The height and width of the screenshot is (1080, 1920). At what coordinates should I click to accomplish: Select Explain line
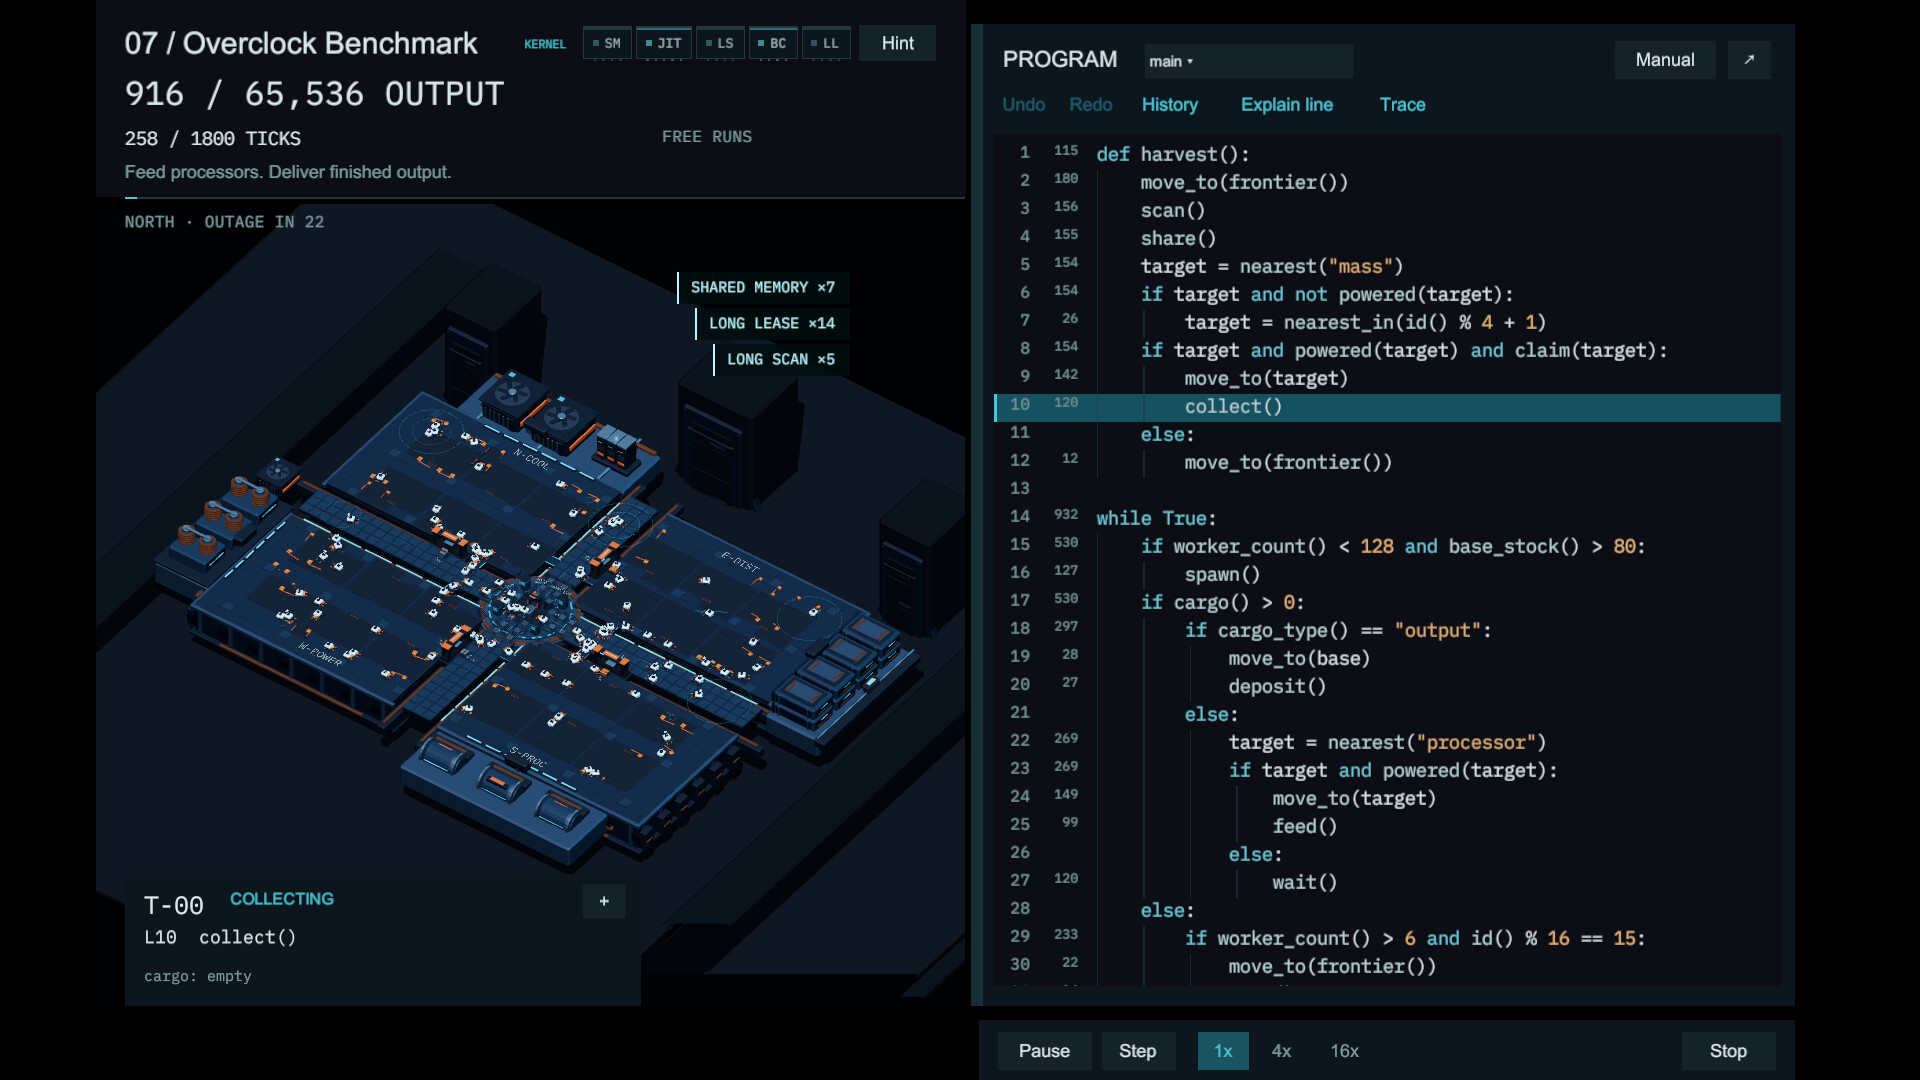tap(1287, 105)
